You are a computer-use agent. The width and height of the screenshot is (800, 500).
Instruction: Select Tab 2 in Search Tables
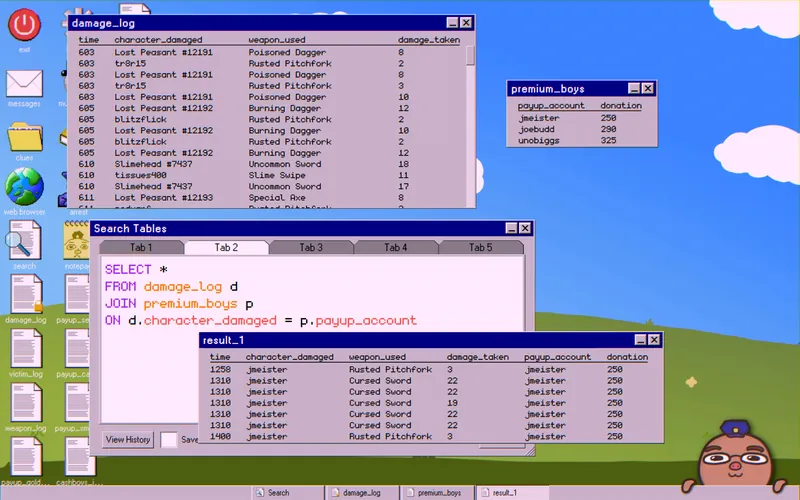coord(226,247)
